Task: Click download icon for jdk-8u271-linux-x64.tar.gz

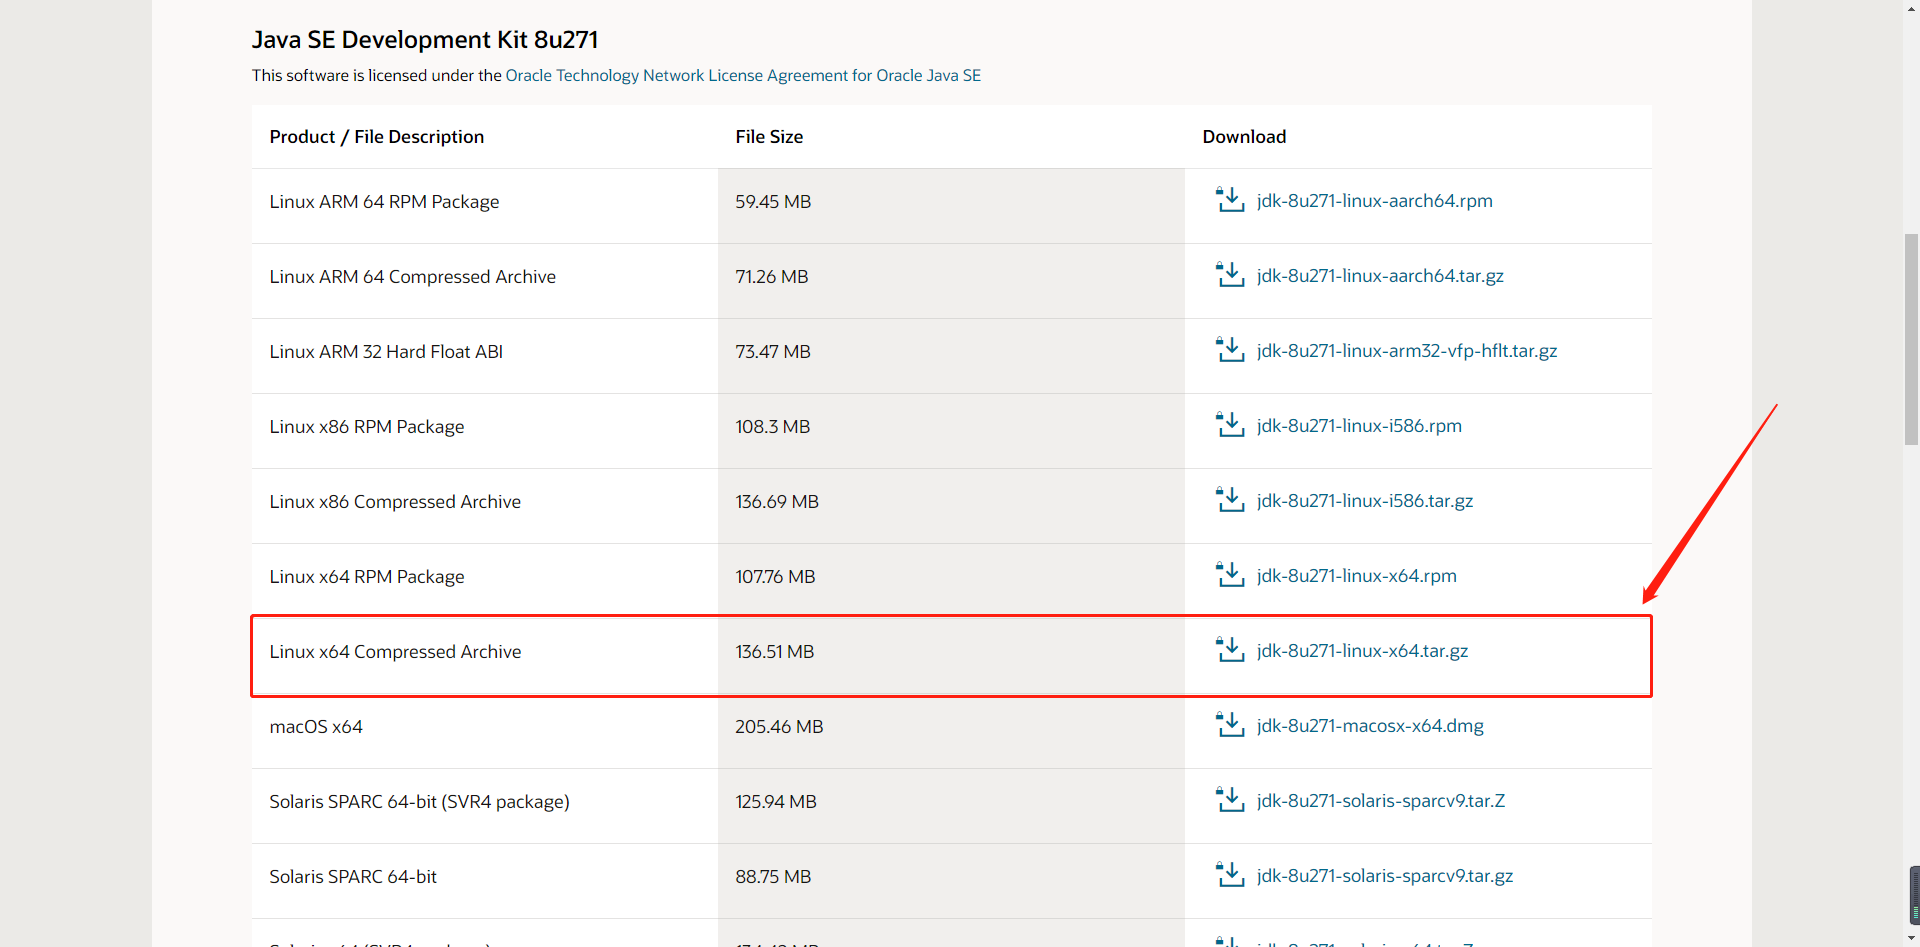Action: tap(1230, 649)
